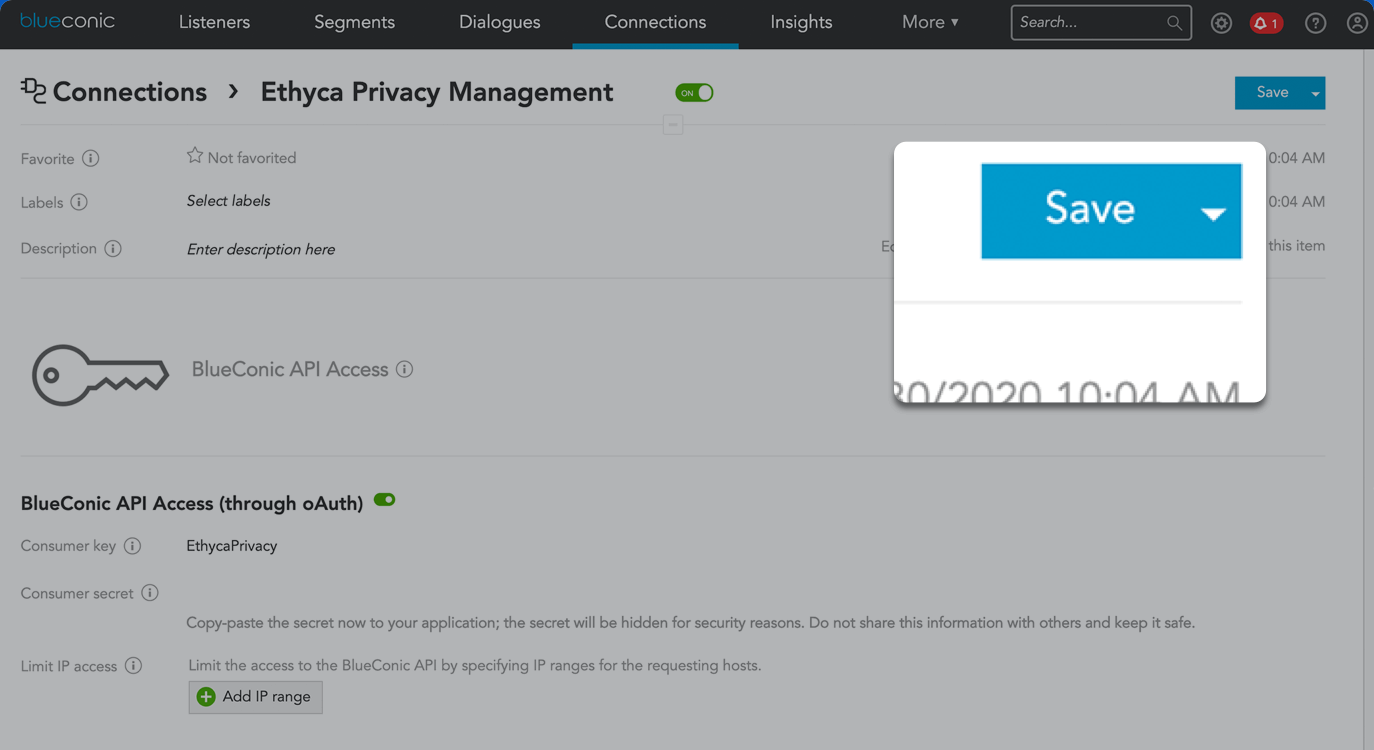1374x750 pixels.
Task: Click Enter description here field
Action: tap(260, 249)
